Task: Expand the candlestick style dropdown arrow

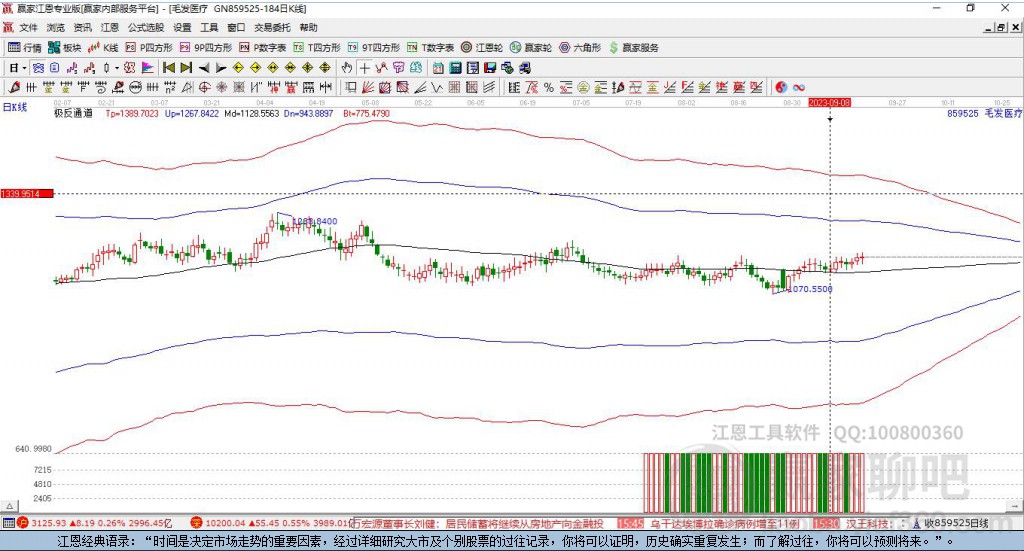Action: tap(117, 68)
